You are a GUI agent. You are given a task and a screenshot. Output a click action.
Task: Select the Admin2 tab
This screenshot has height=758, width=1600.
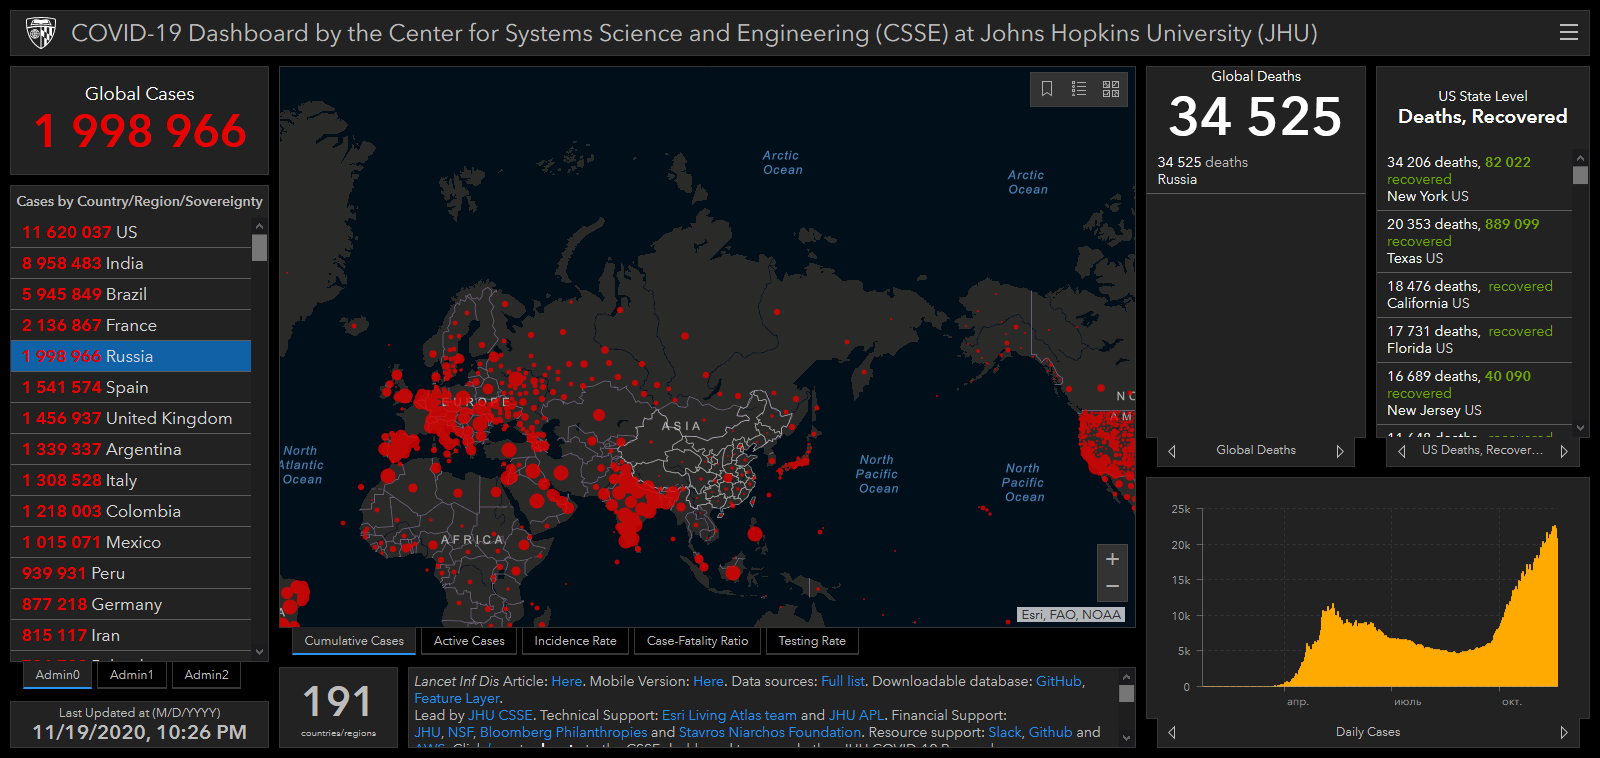(x=206, y=675)
